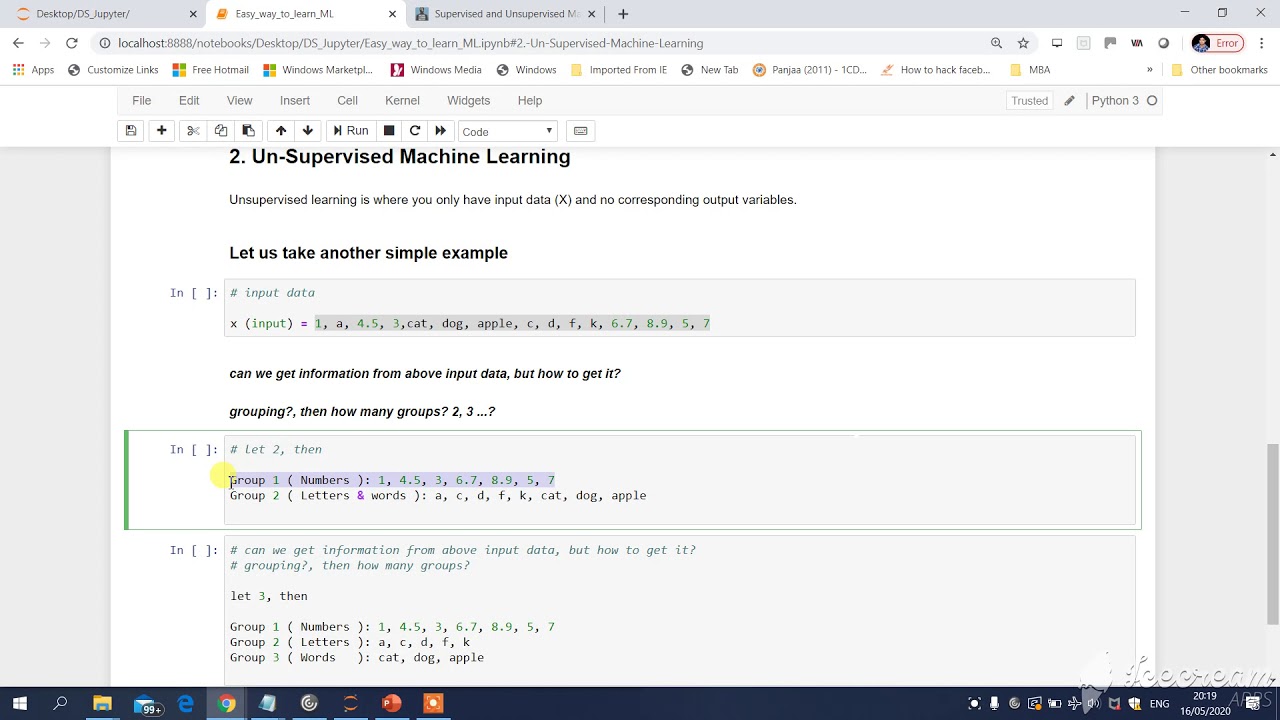Click the Trusted notebook button
Image resolution: width=1280 pixels, height=720 pixels.
point(1029,100)
